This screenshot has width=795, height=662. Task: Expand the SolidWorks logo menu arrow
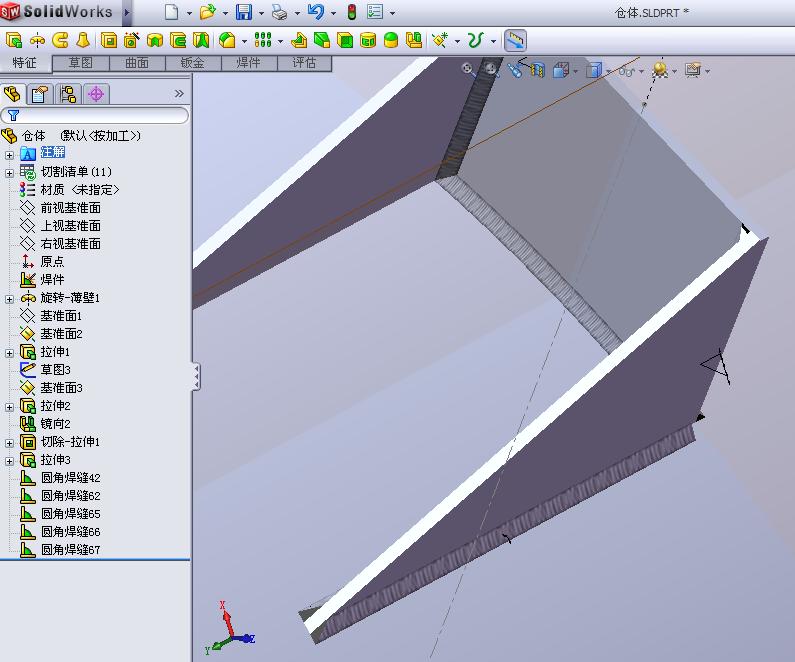coord(127,12)
